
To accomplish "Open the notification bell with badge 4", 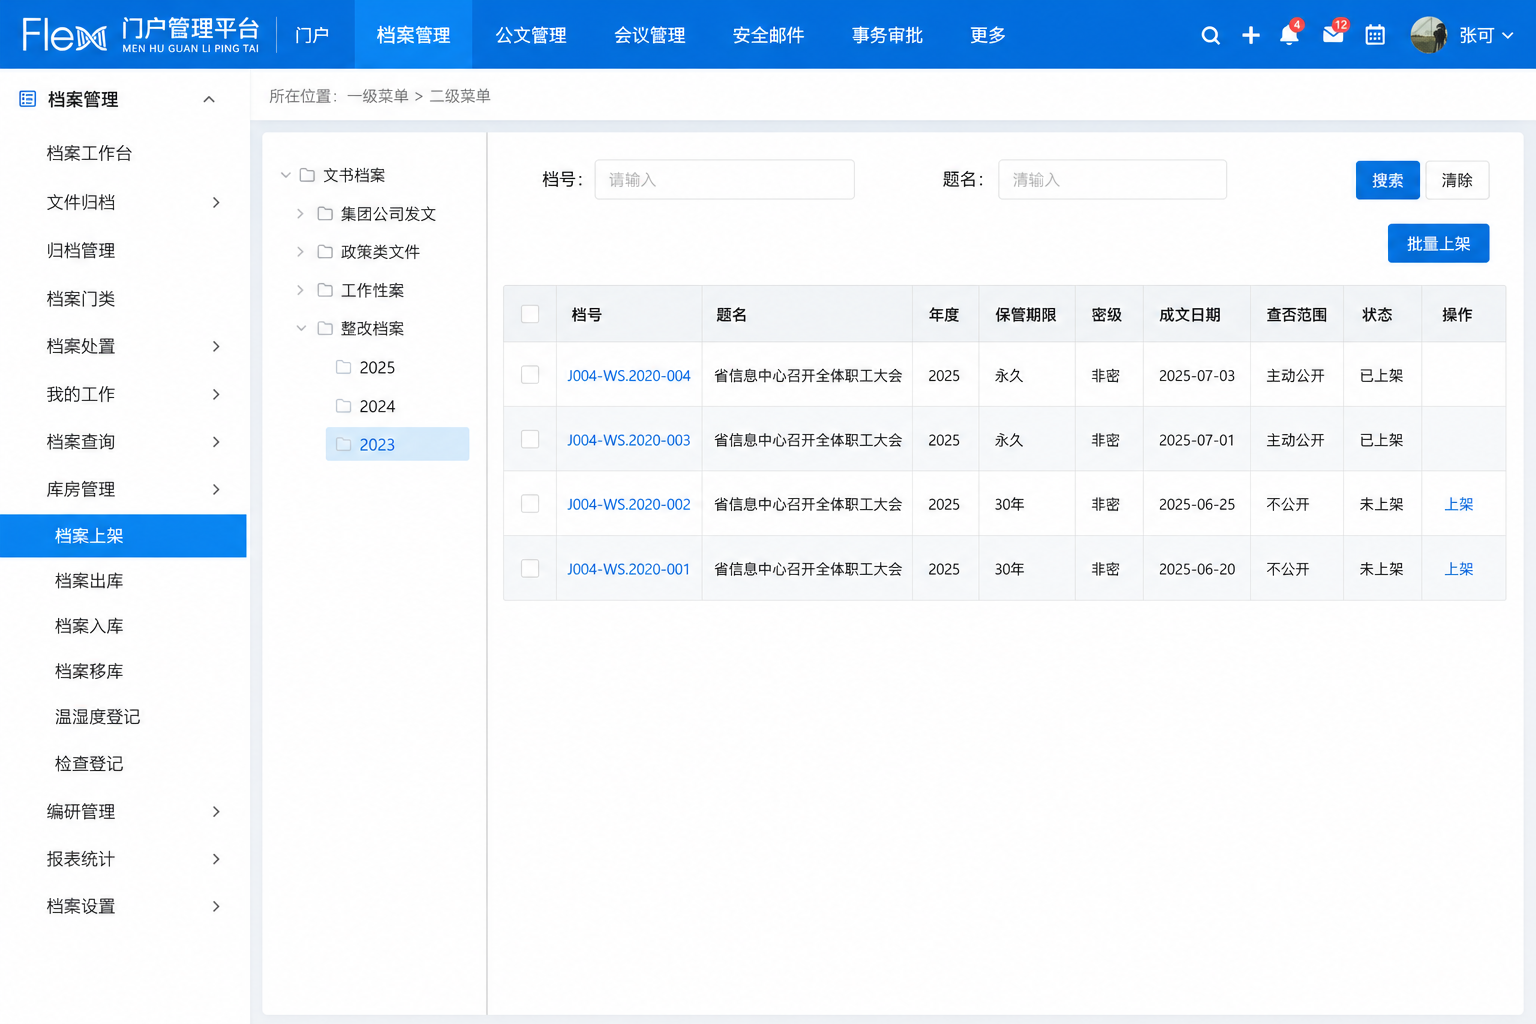I will (1289, 35).
